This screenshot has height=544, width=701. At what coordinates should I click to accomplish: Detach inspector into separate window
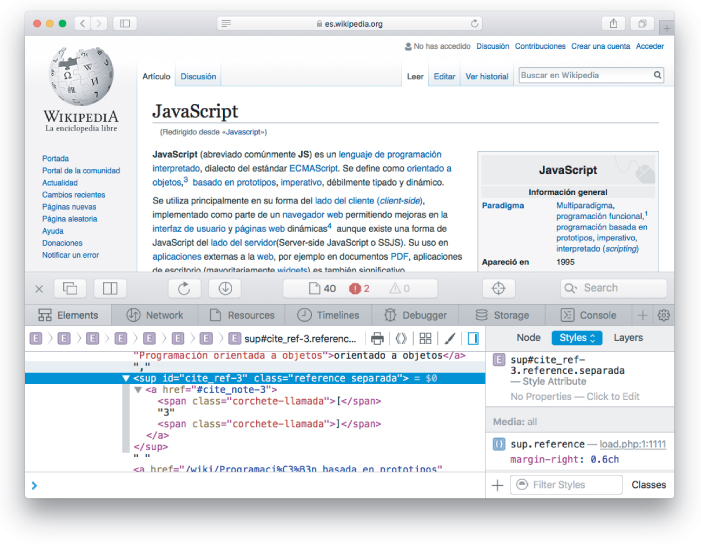tap(70, 288)
